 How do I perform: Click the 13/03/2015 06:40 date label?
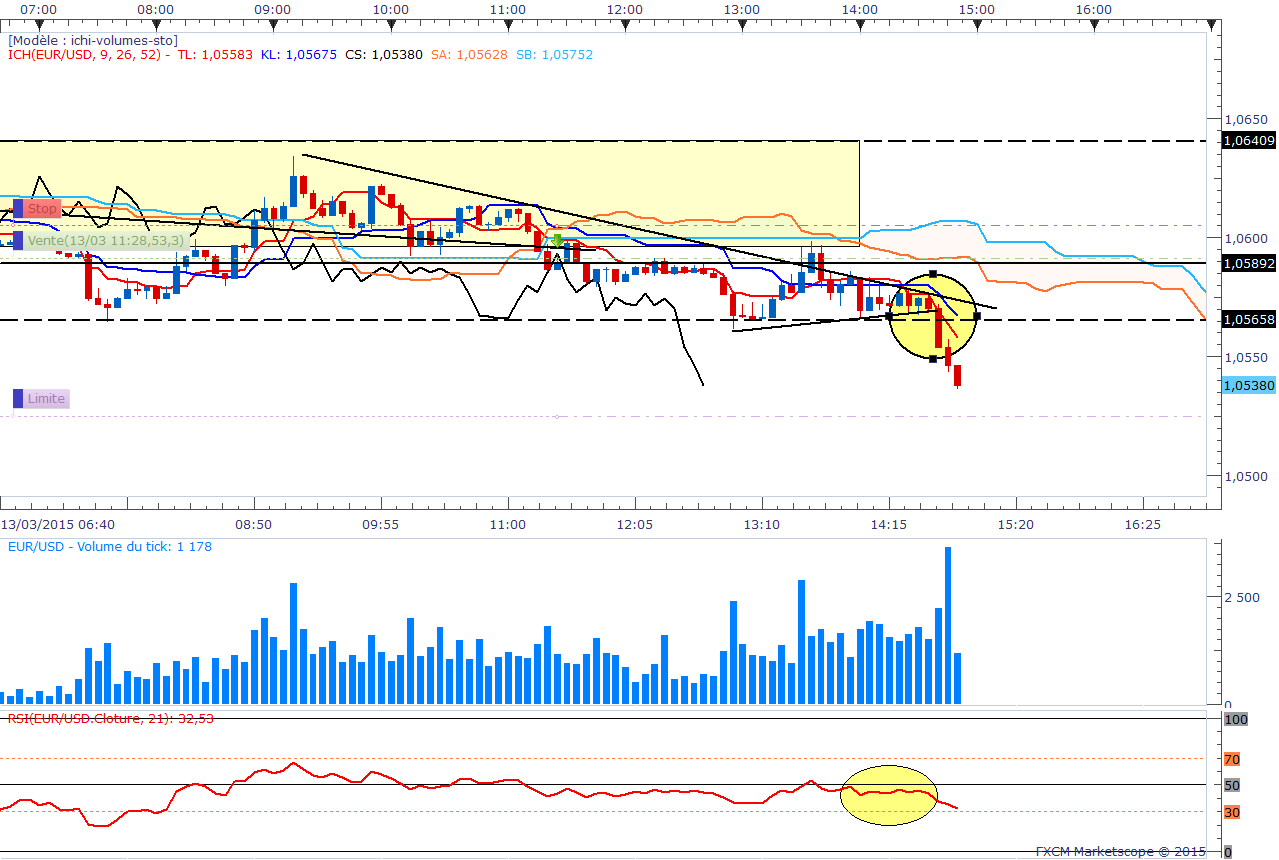[x=58, y=524]
